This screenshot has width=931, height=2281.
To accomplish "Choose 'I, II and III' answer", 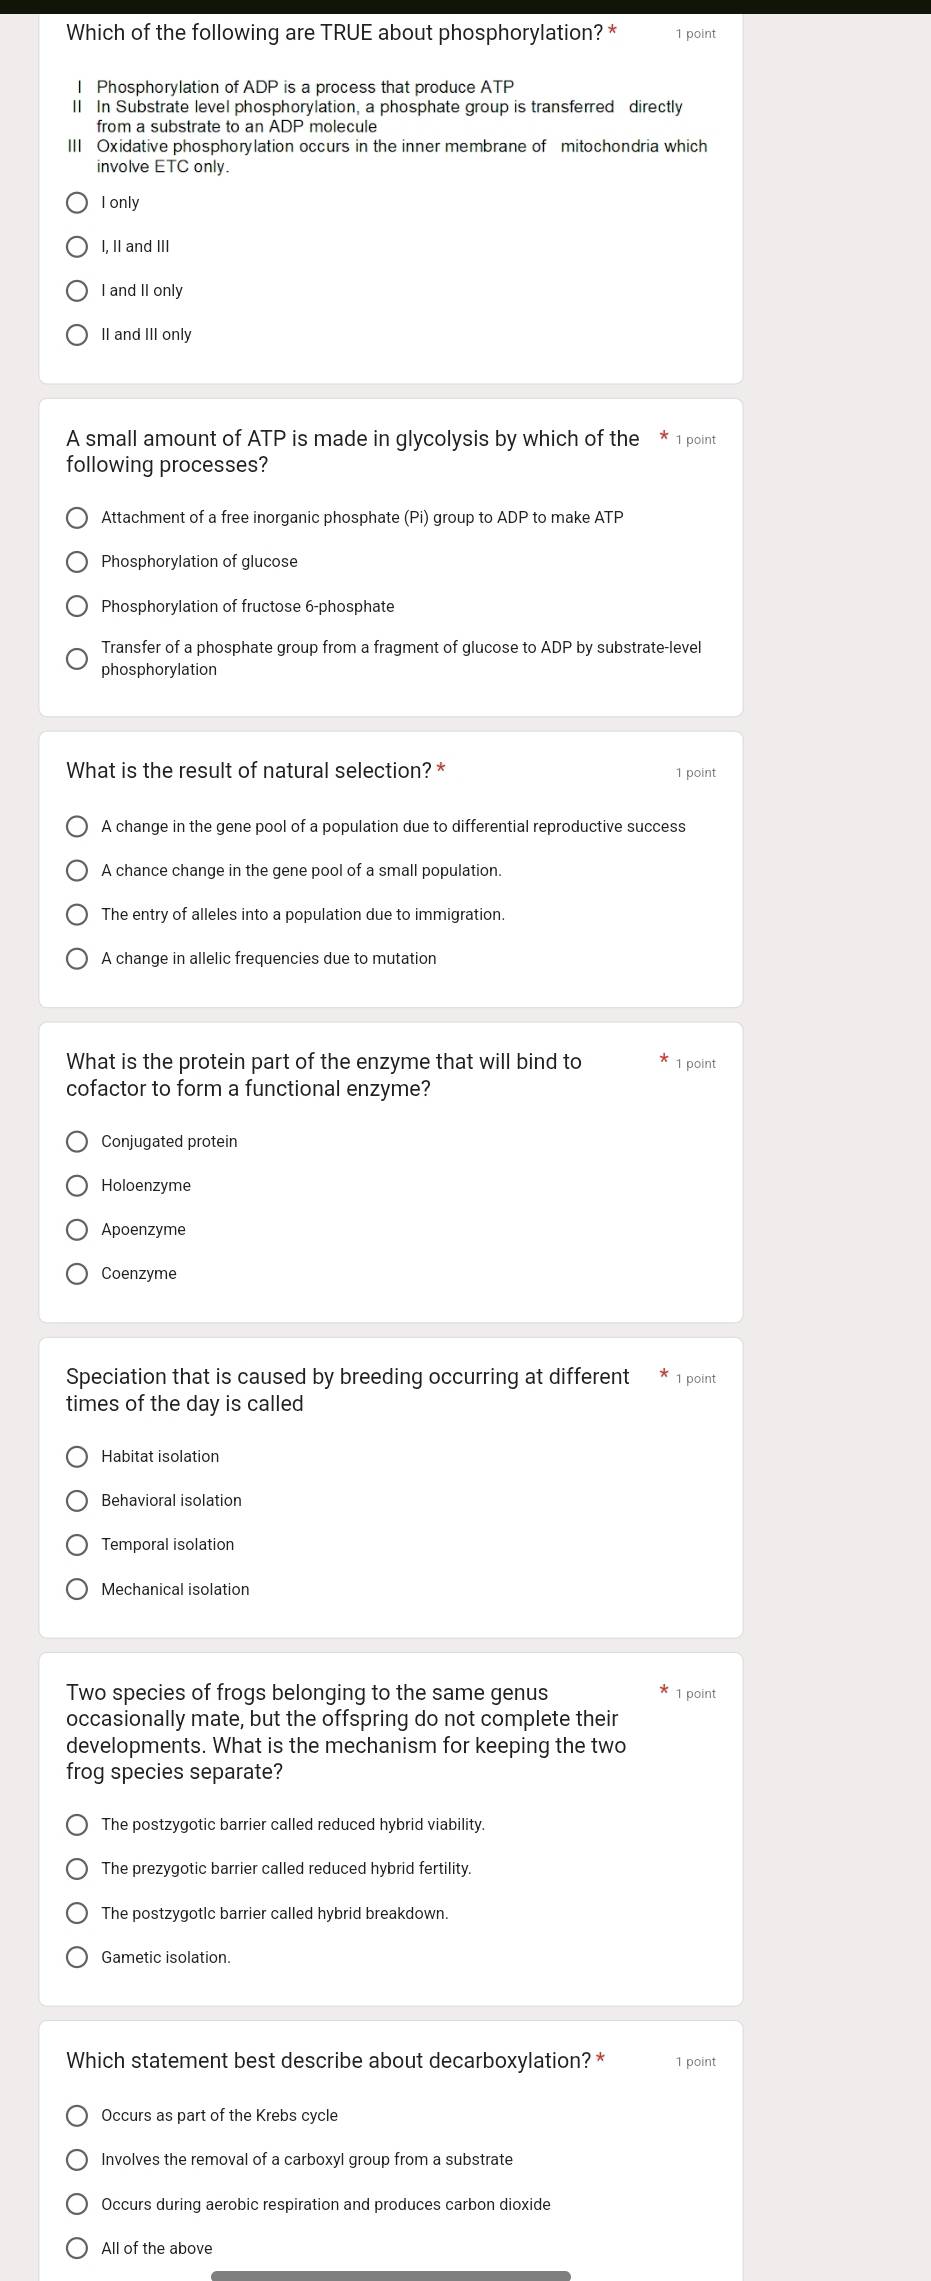I will (x=77, y=247).
